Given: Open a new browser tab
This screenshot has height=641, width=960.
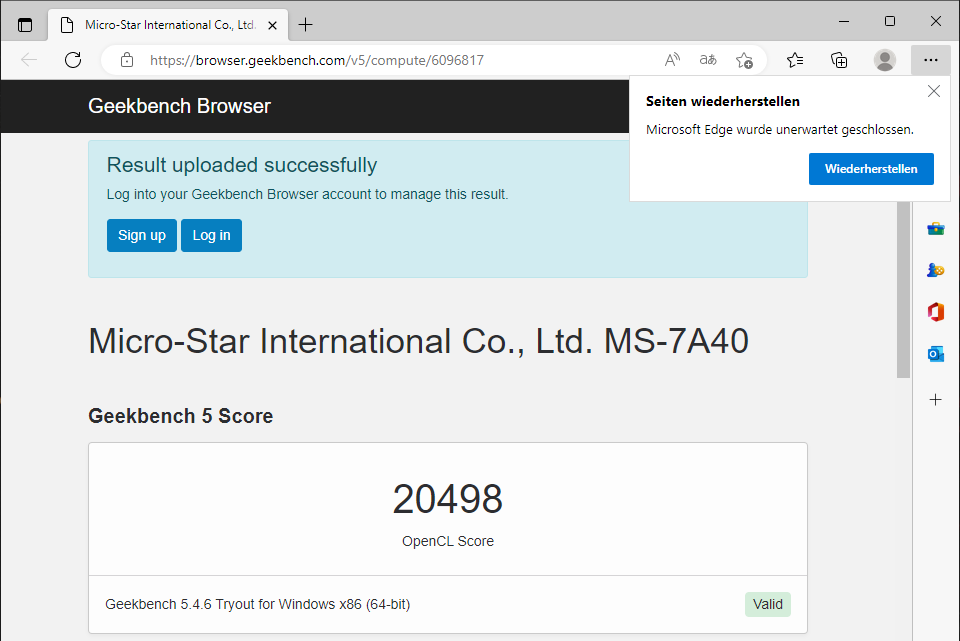Looking at the screenshot, I should (x=306, y=25).
